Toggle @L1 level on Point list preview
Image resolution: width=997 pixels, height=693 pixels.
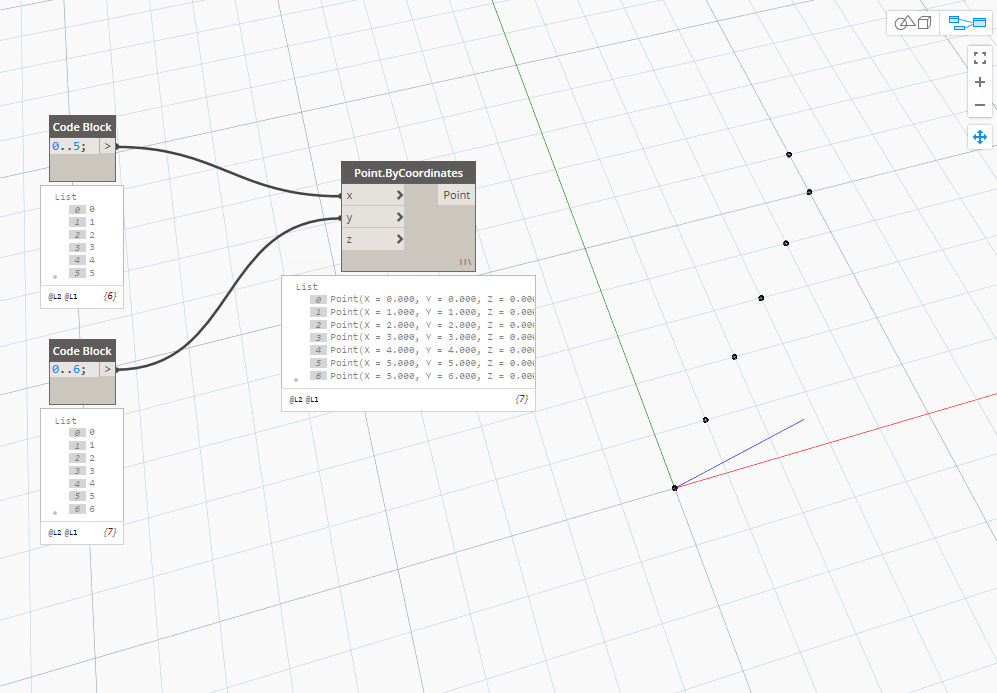[310, 399]
